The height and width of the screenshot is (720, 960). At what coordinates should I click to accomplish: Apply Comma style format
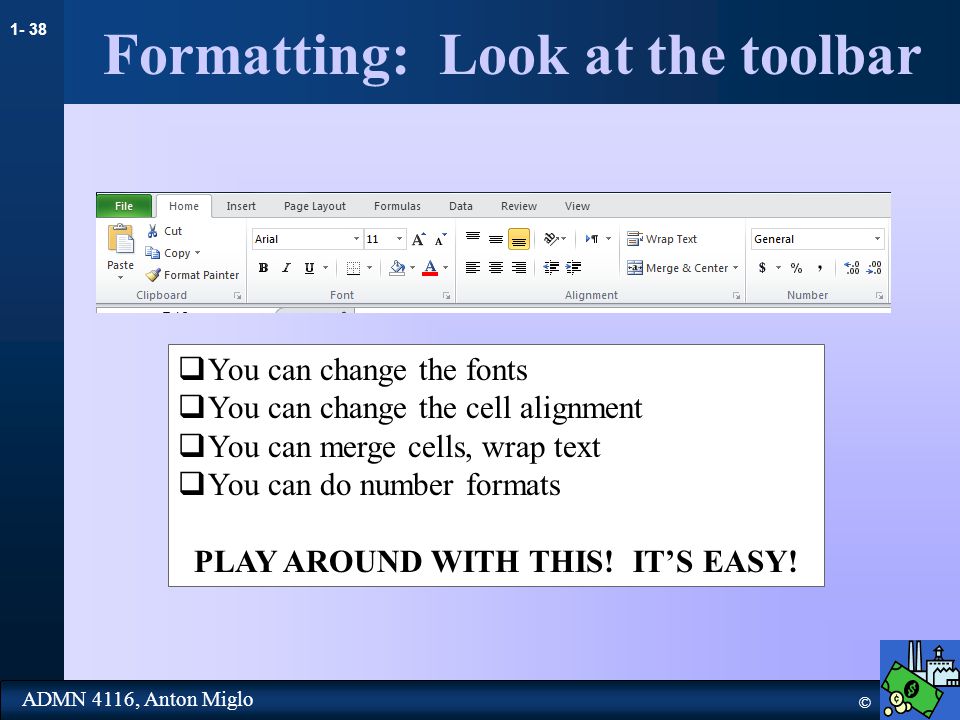(x=820, y=268)
